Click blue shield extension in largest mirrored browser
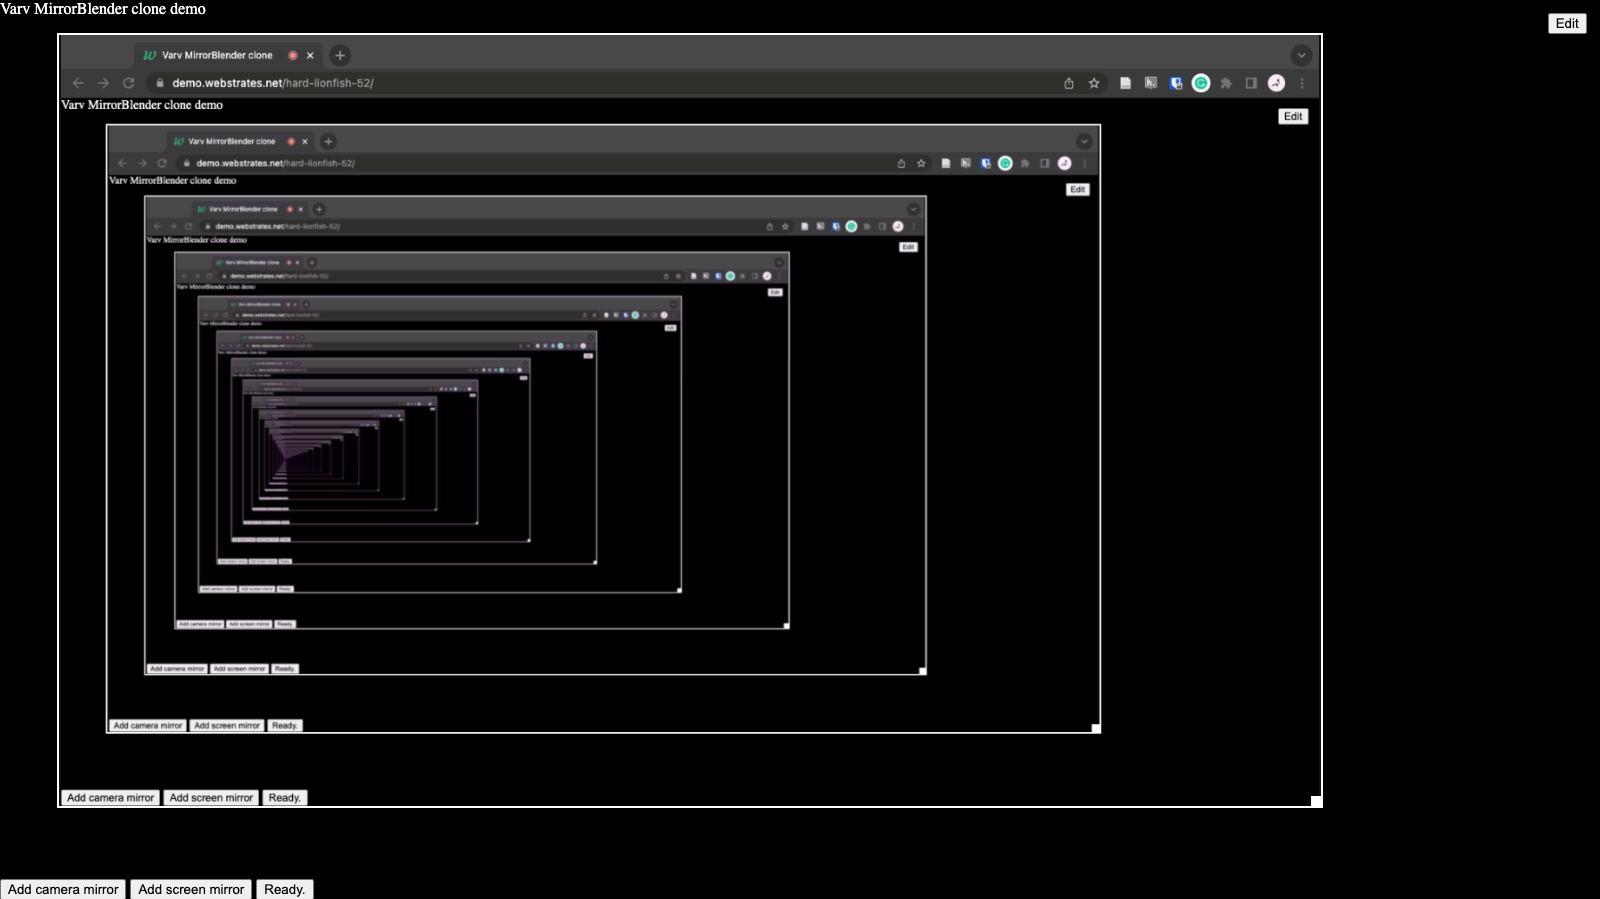This screenshot has height=899, width=1600. [x=1176, y=83]
